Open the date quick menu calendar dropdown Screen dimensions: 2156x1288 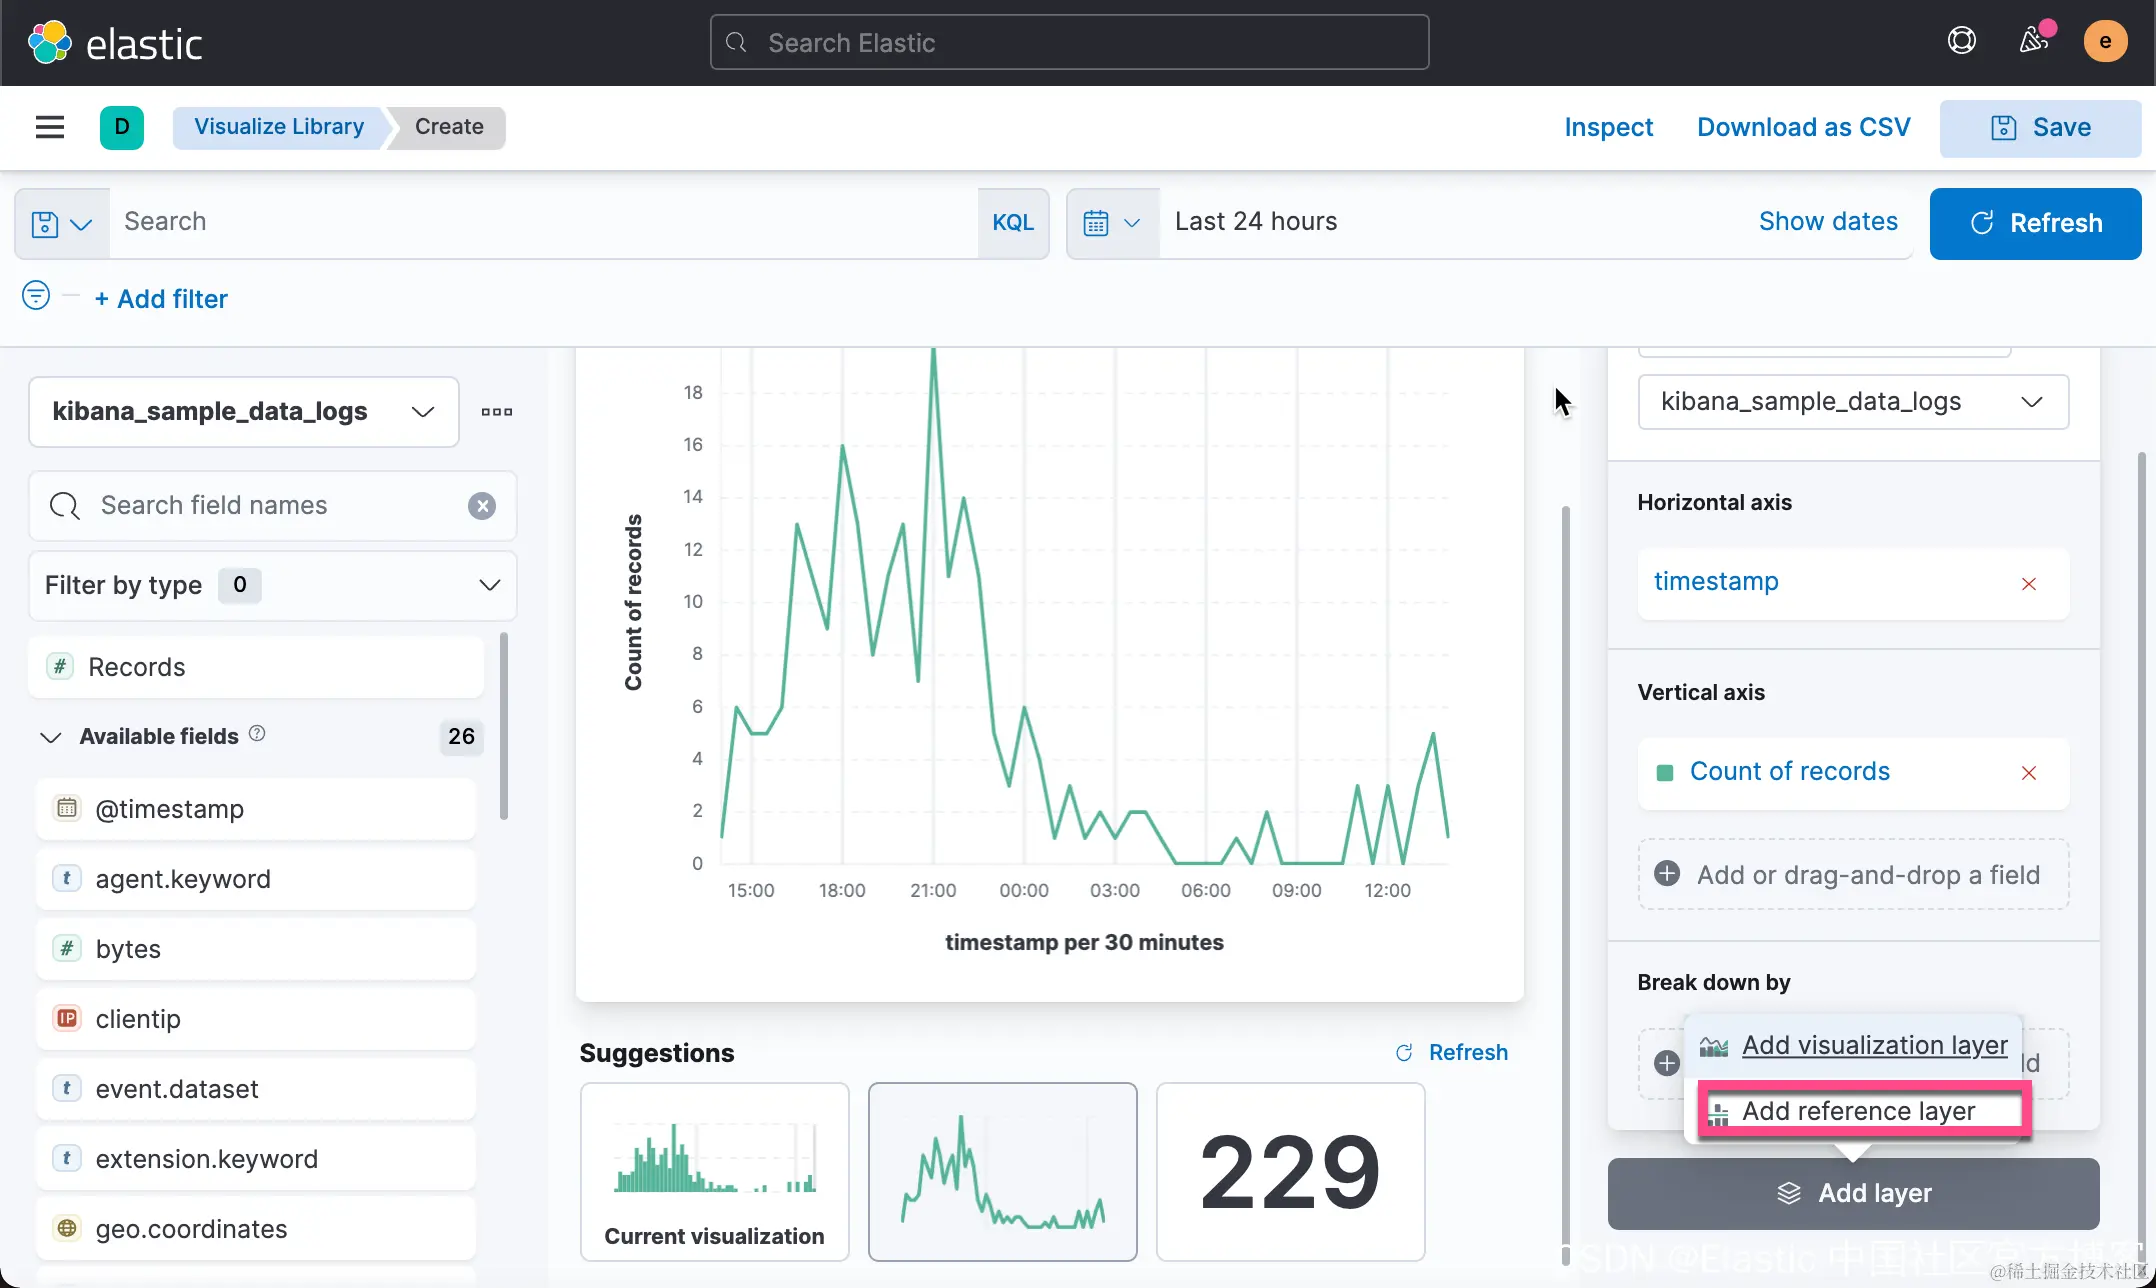click(1111, 223)
